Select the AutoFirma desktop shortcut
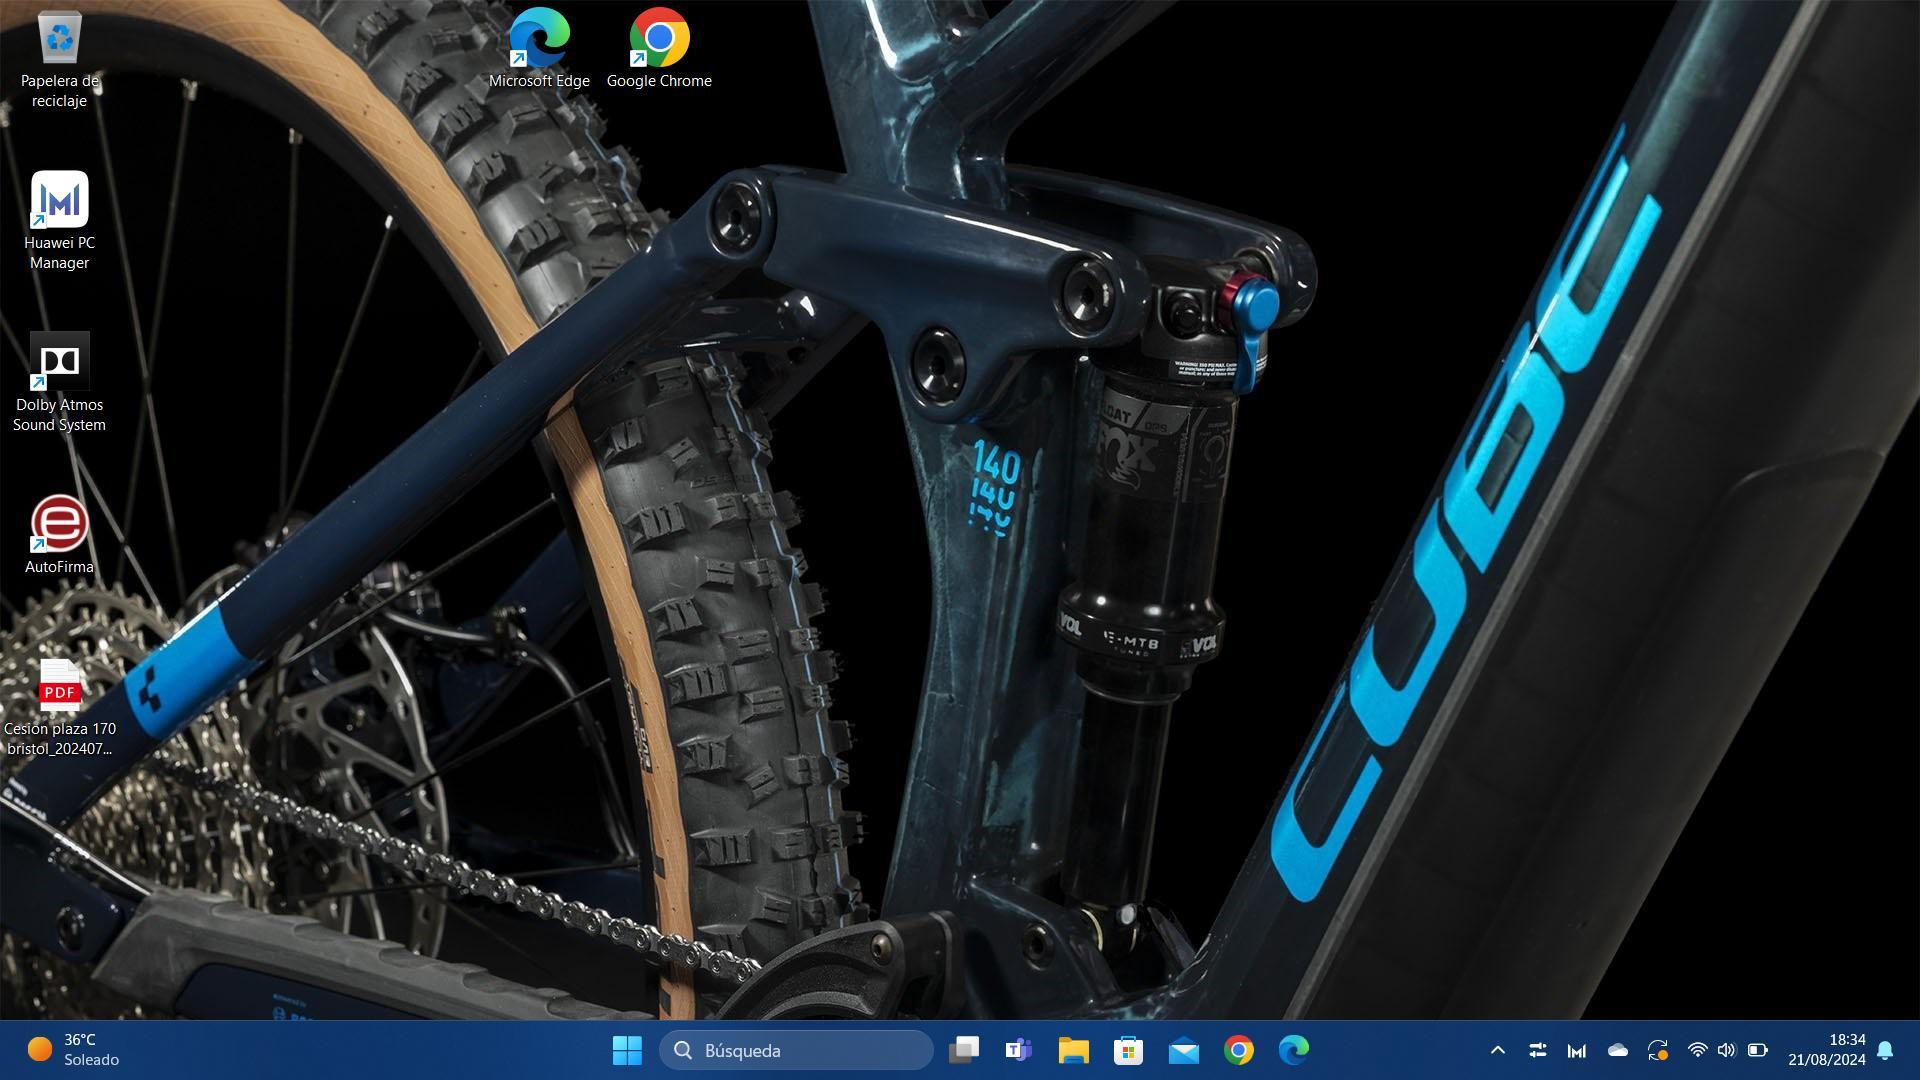This screenshot has height=1080, width=1920. pyautogui.click(x=59, y=535)
